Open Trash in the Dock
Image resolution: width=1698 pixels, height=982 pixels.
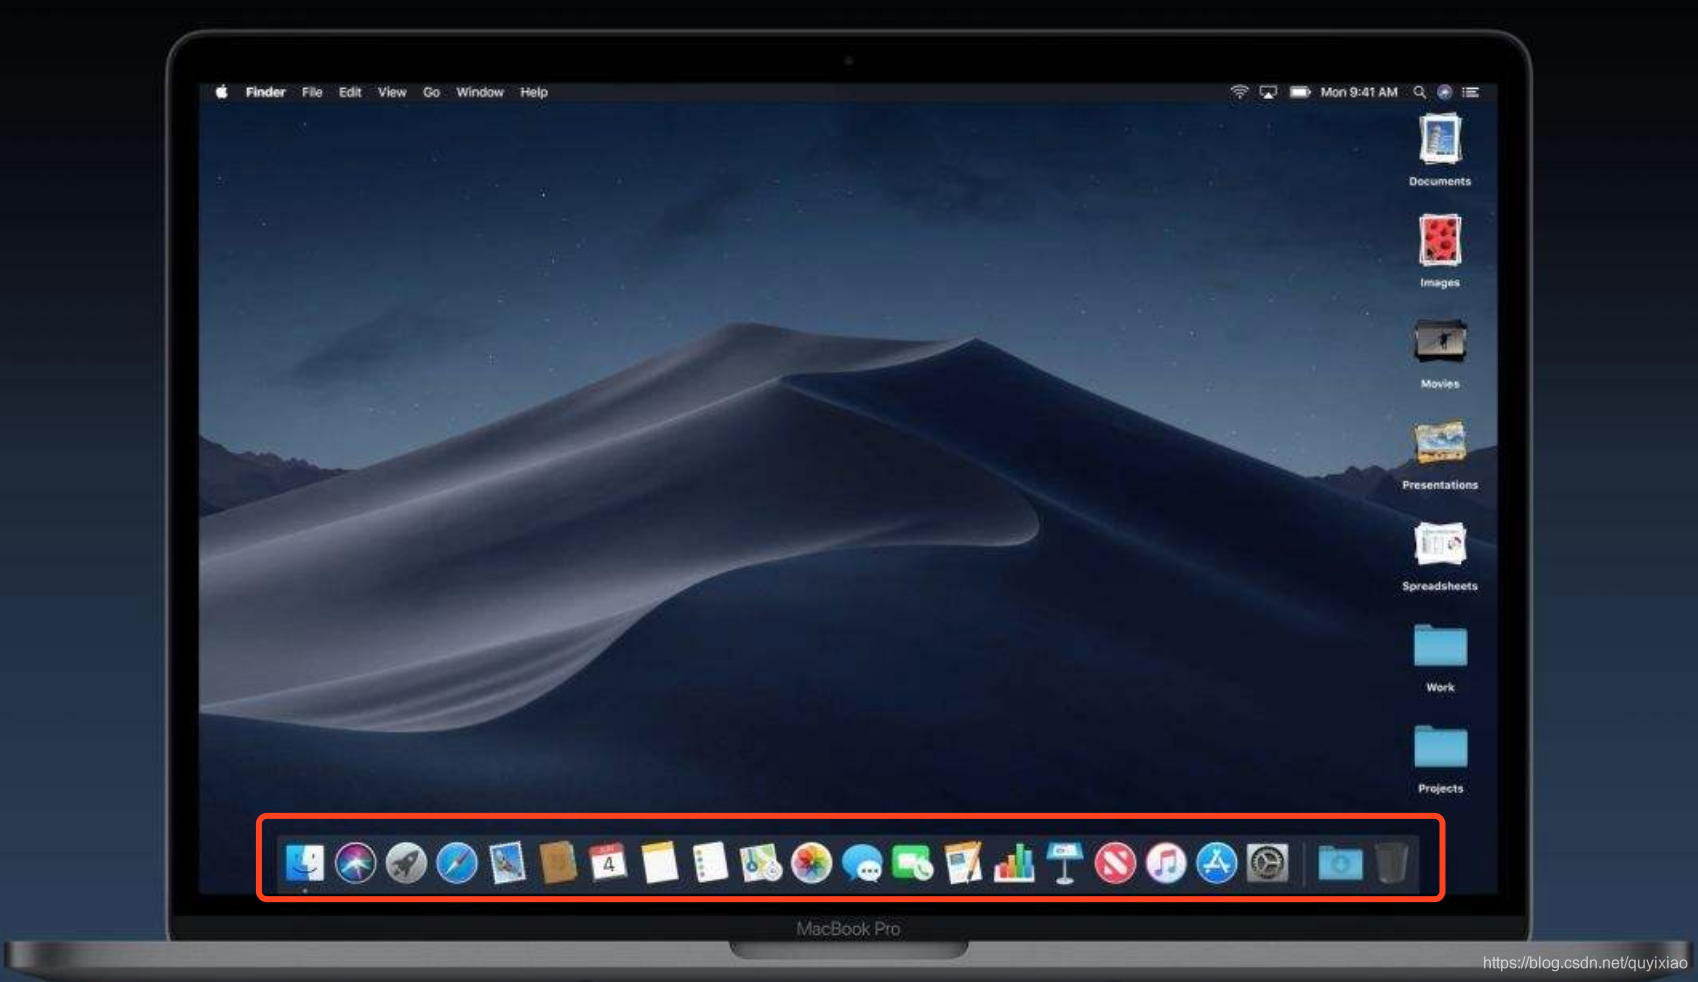[x=1391, y=862]
